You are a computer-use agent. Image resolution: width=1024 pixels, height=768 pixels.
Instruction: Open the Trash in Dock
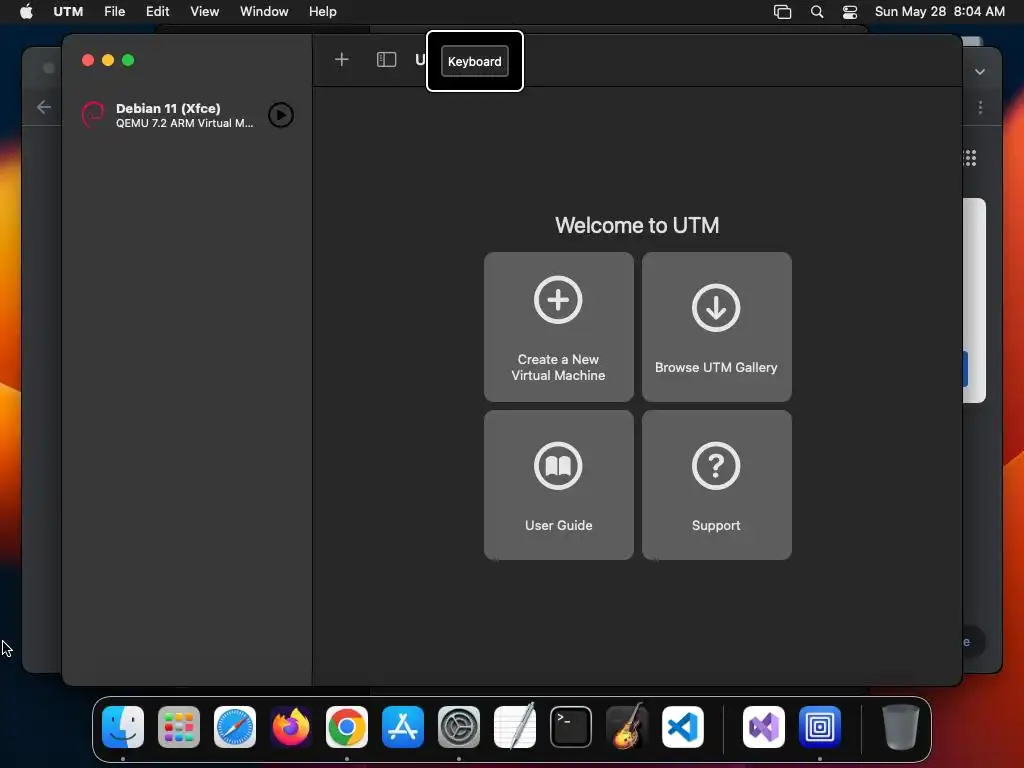[901, 726]
